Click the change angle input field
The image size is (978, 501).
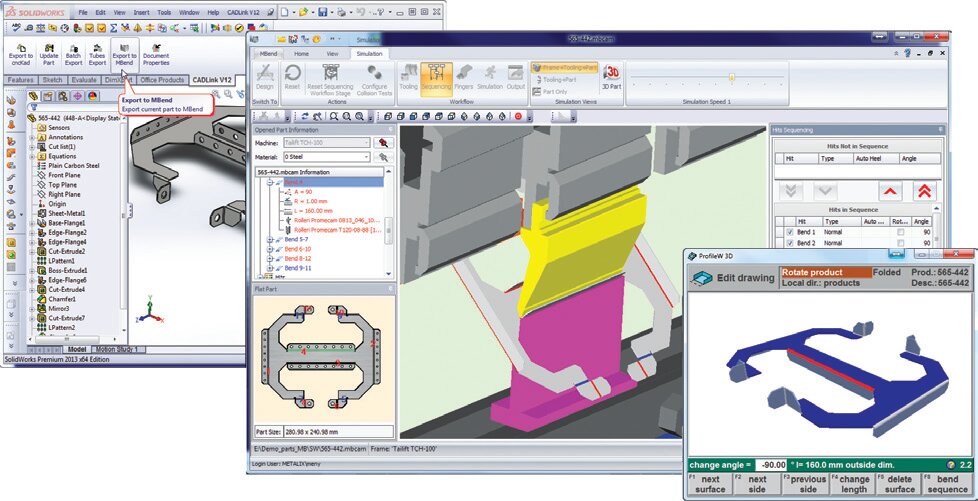pos(771,465)
